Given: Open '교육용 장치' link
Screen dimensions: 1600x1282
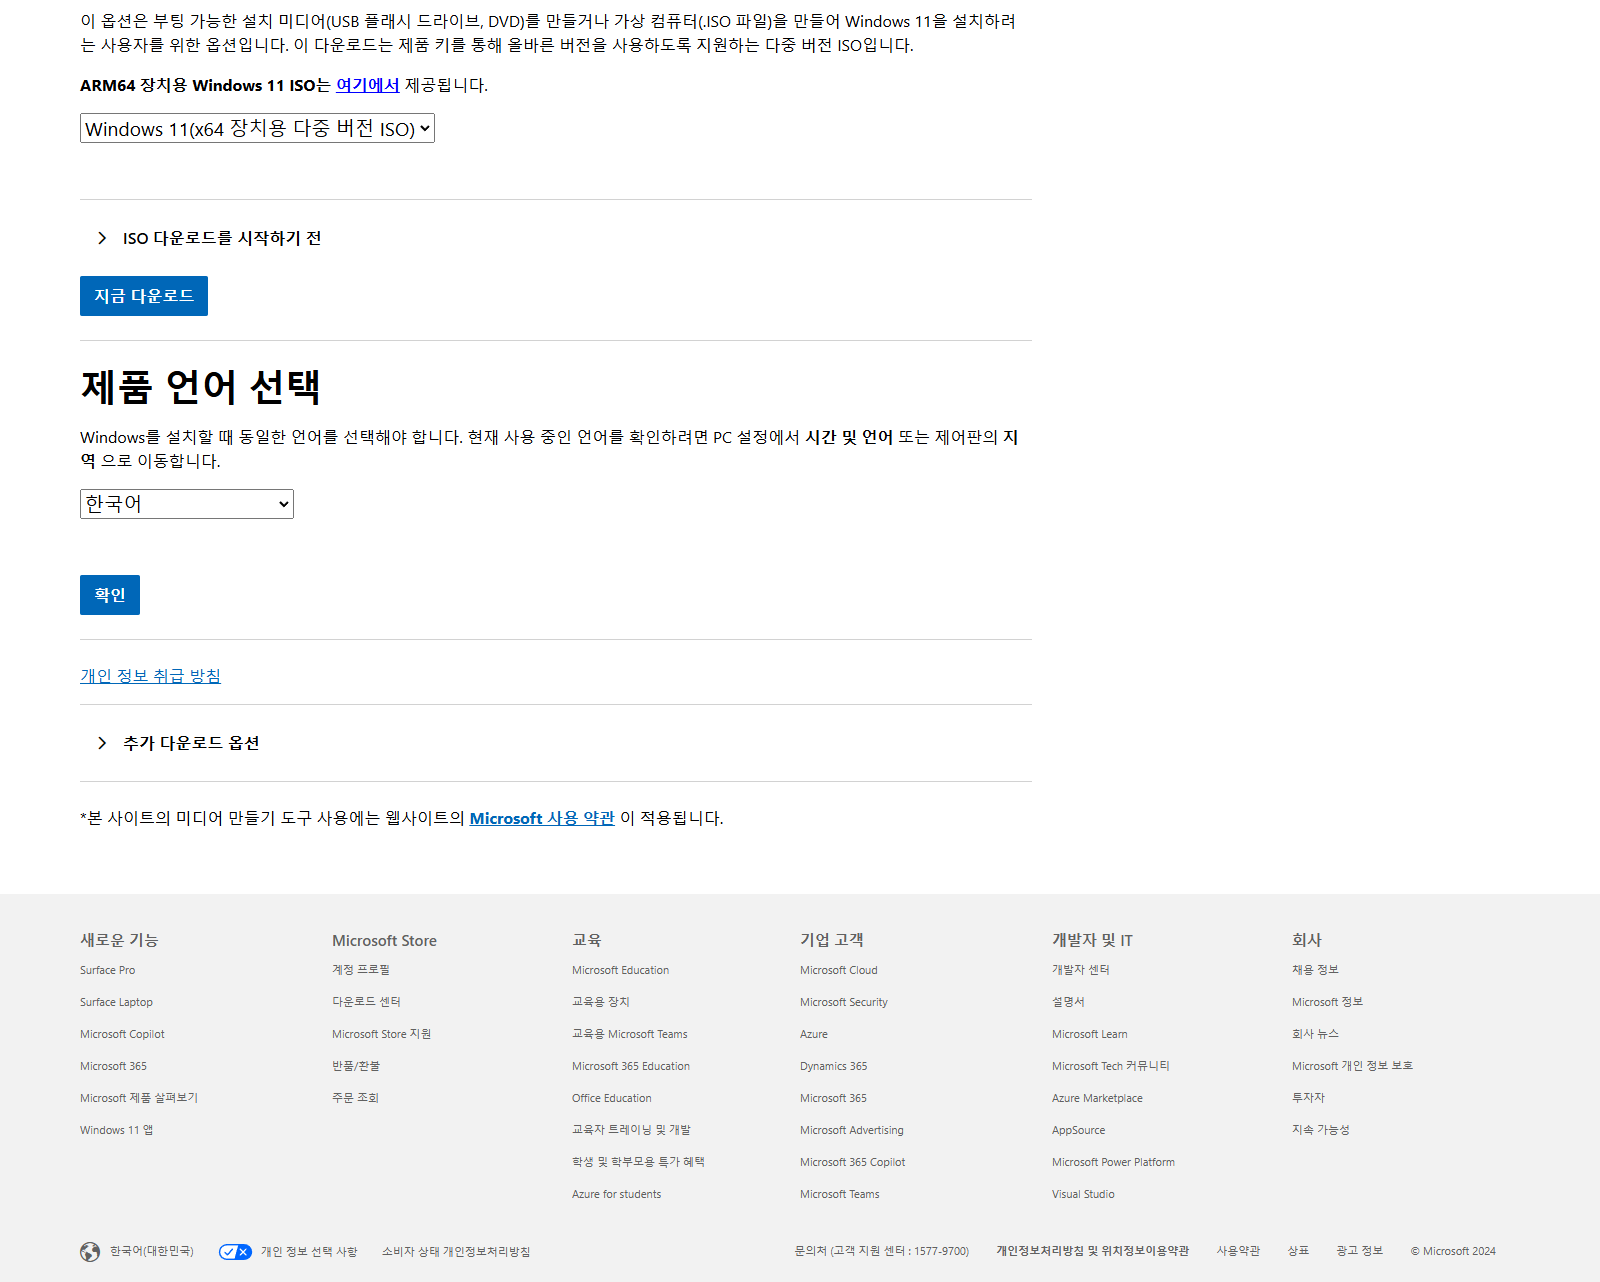Looking at the screenshot, I should 601,1002.
